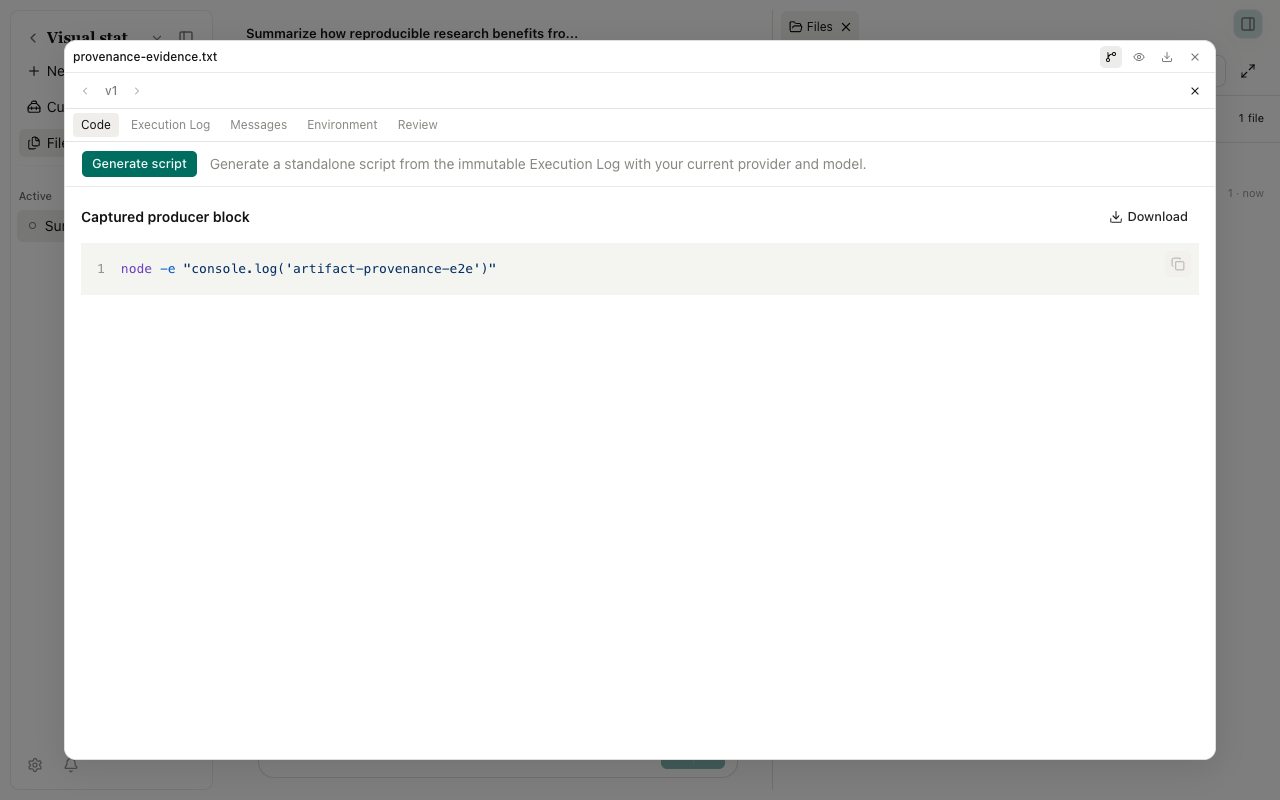The image size is (1280, 800).
Task: Close the v1 version bar
Action: click(x=1195, y=91)
